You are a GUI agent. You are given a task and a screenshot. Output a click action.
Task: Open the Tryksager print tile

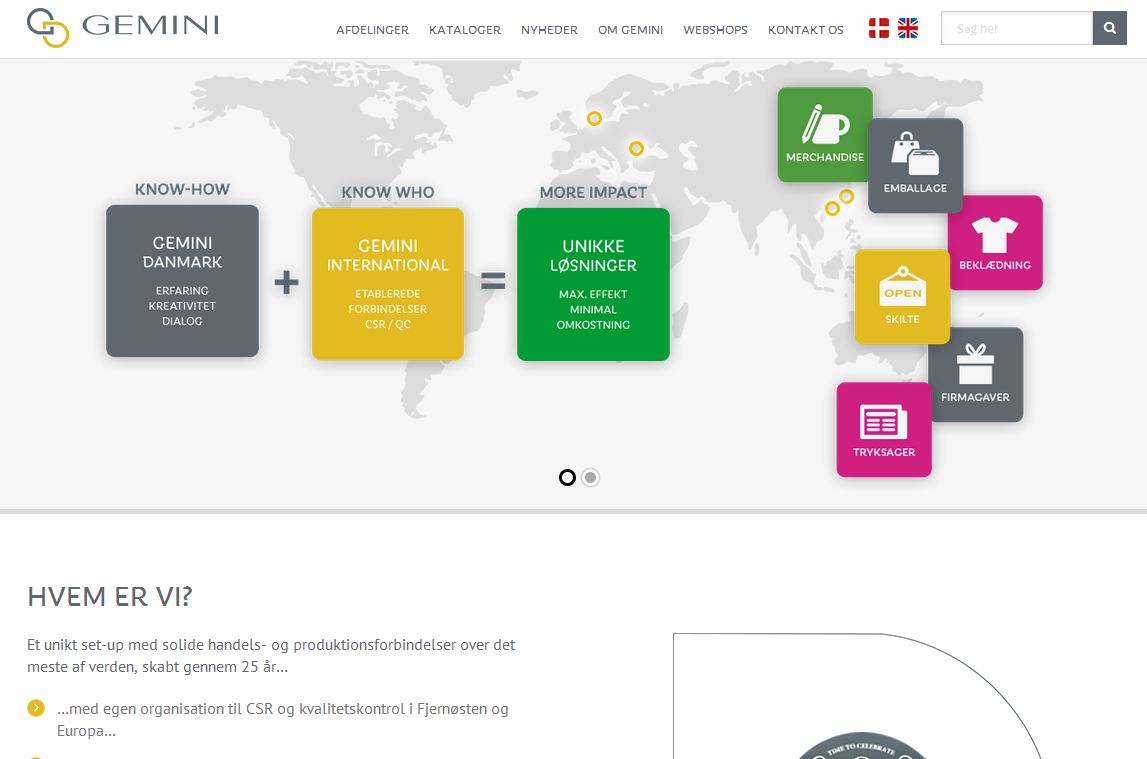click(884, 430)
